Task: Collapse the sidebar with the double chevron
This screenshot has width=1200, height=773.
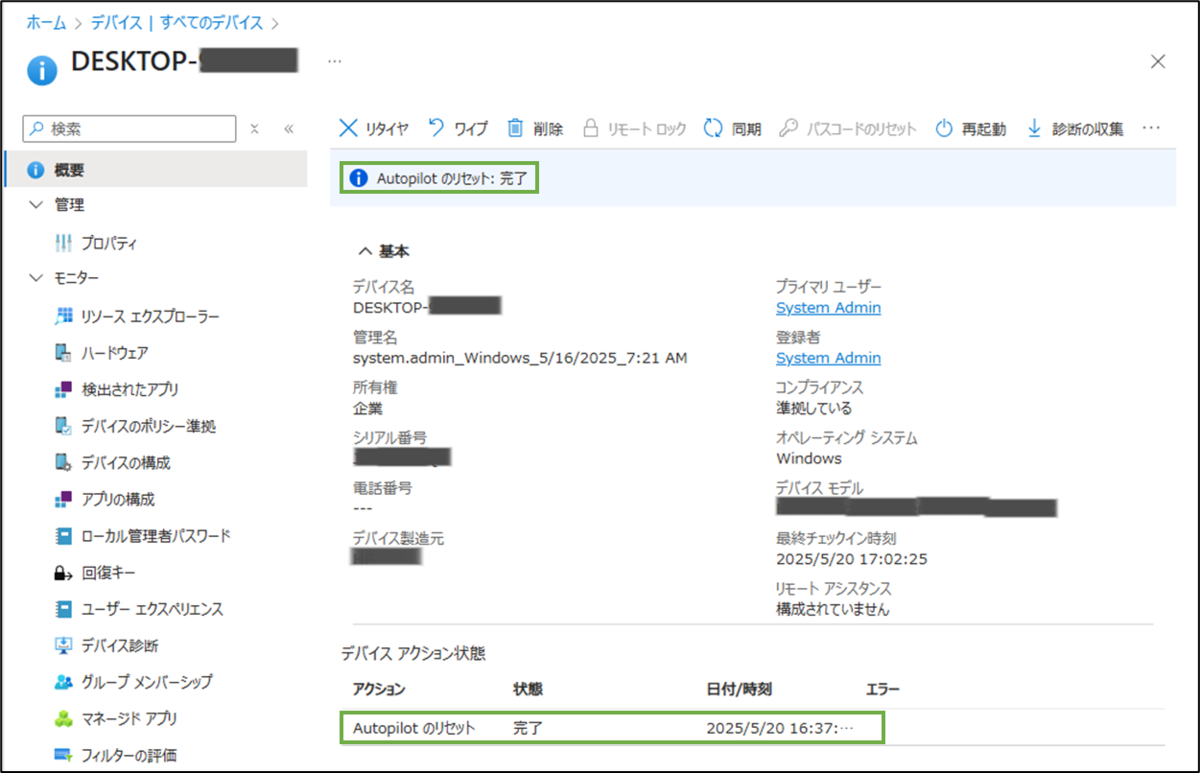Action: click(x=289, y=128)
